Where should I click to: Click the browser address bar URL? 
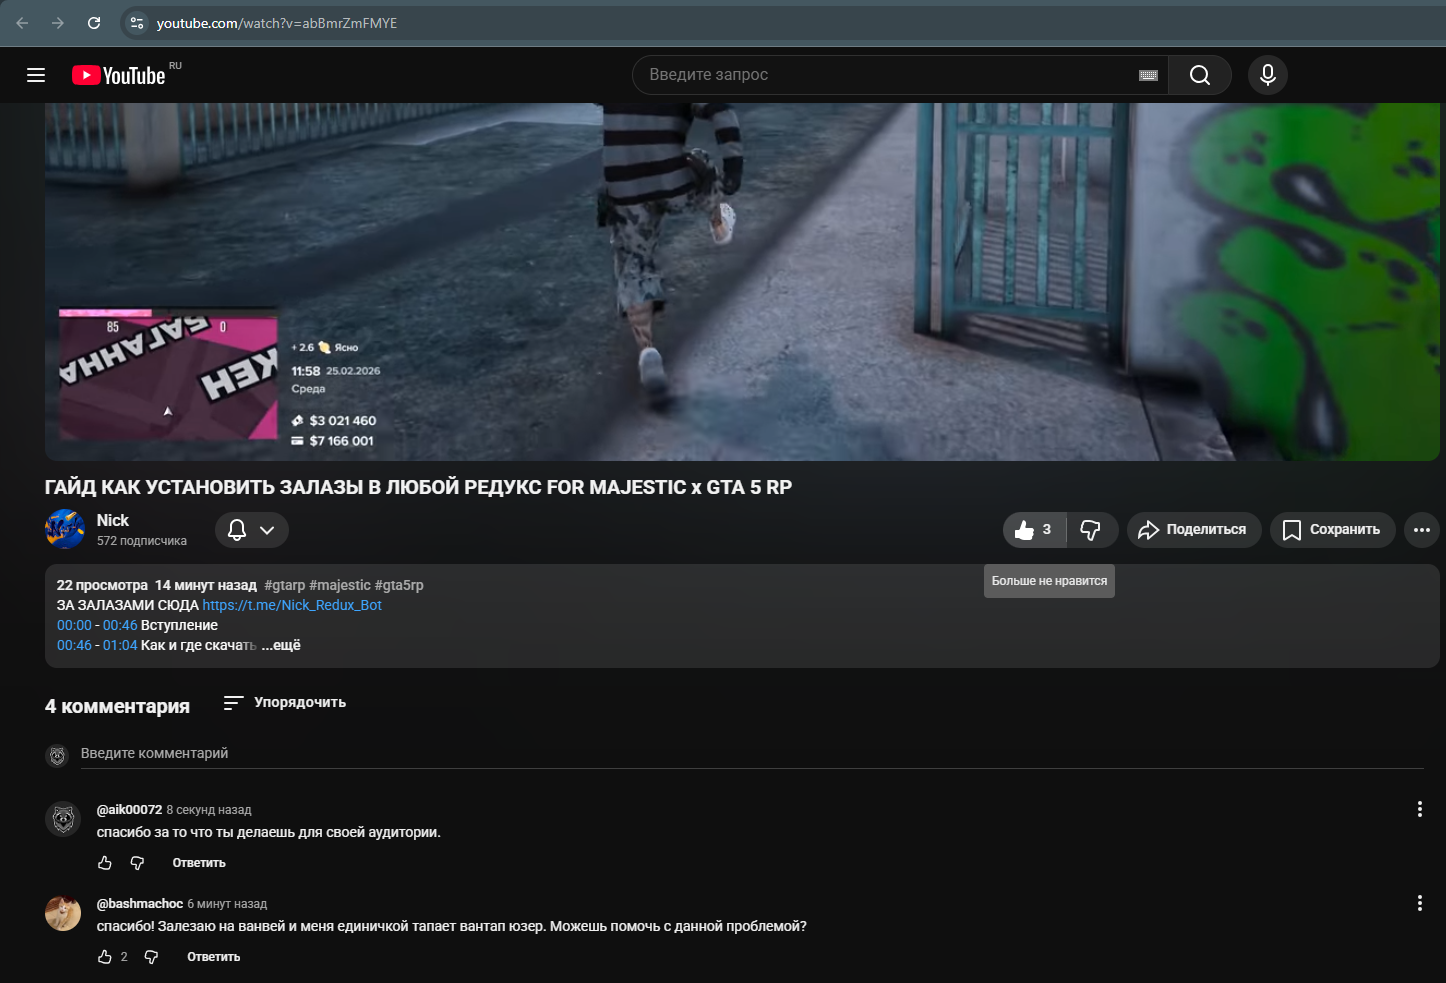point(277,23)
